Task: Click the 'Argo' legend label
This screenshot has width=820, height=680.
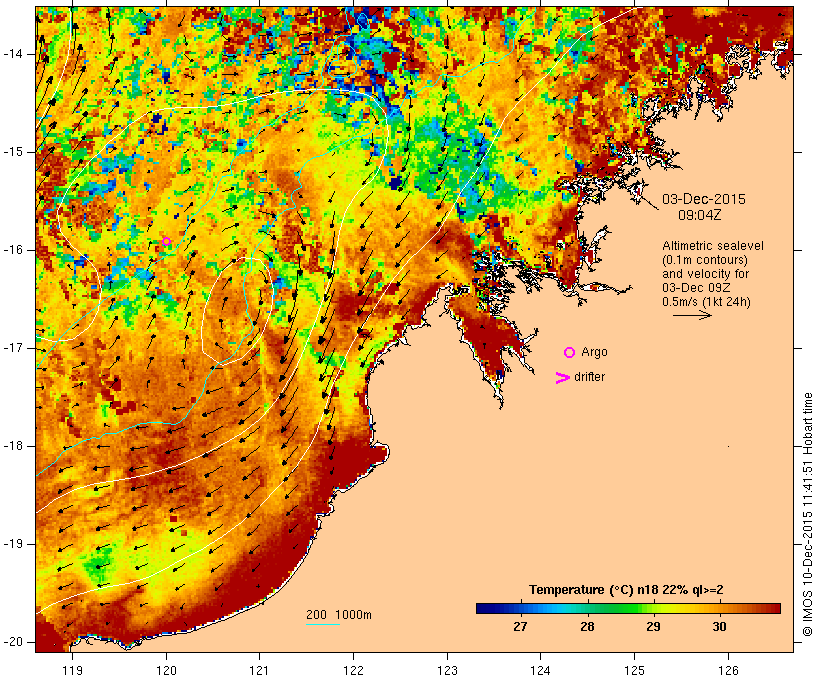Action: tap(595, 352)
